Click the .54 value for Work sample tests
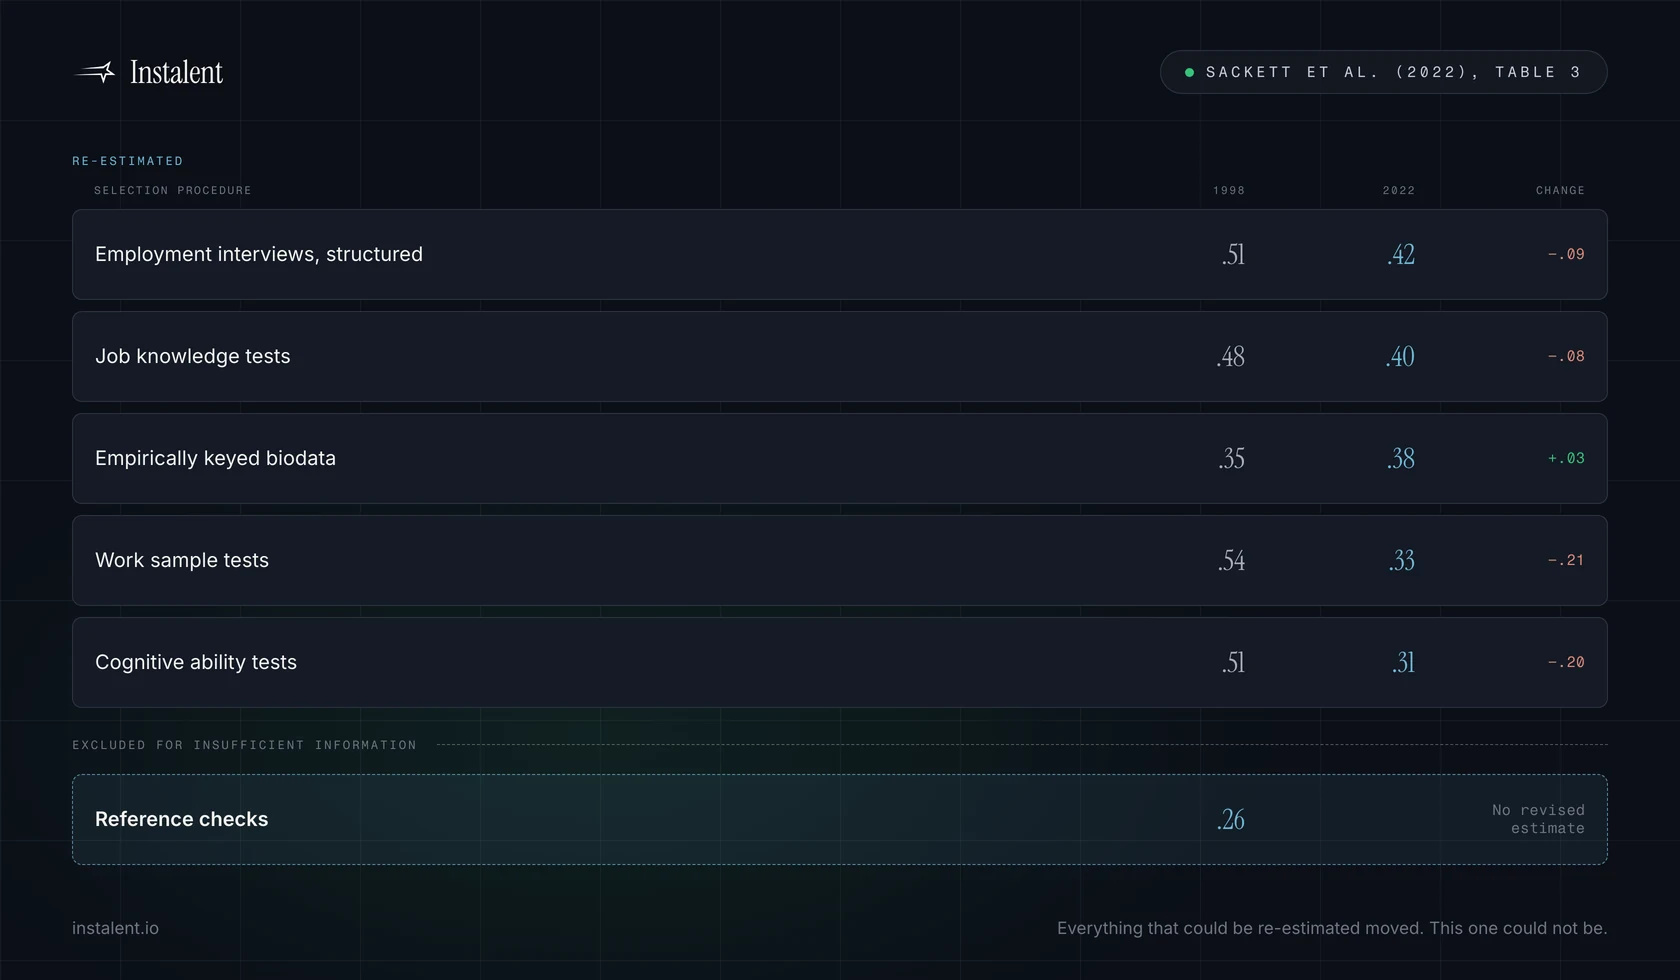 point(1232,561)
